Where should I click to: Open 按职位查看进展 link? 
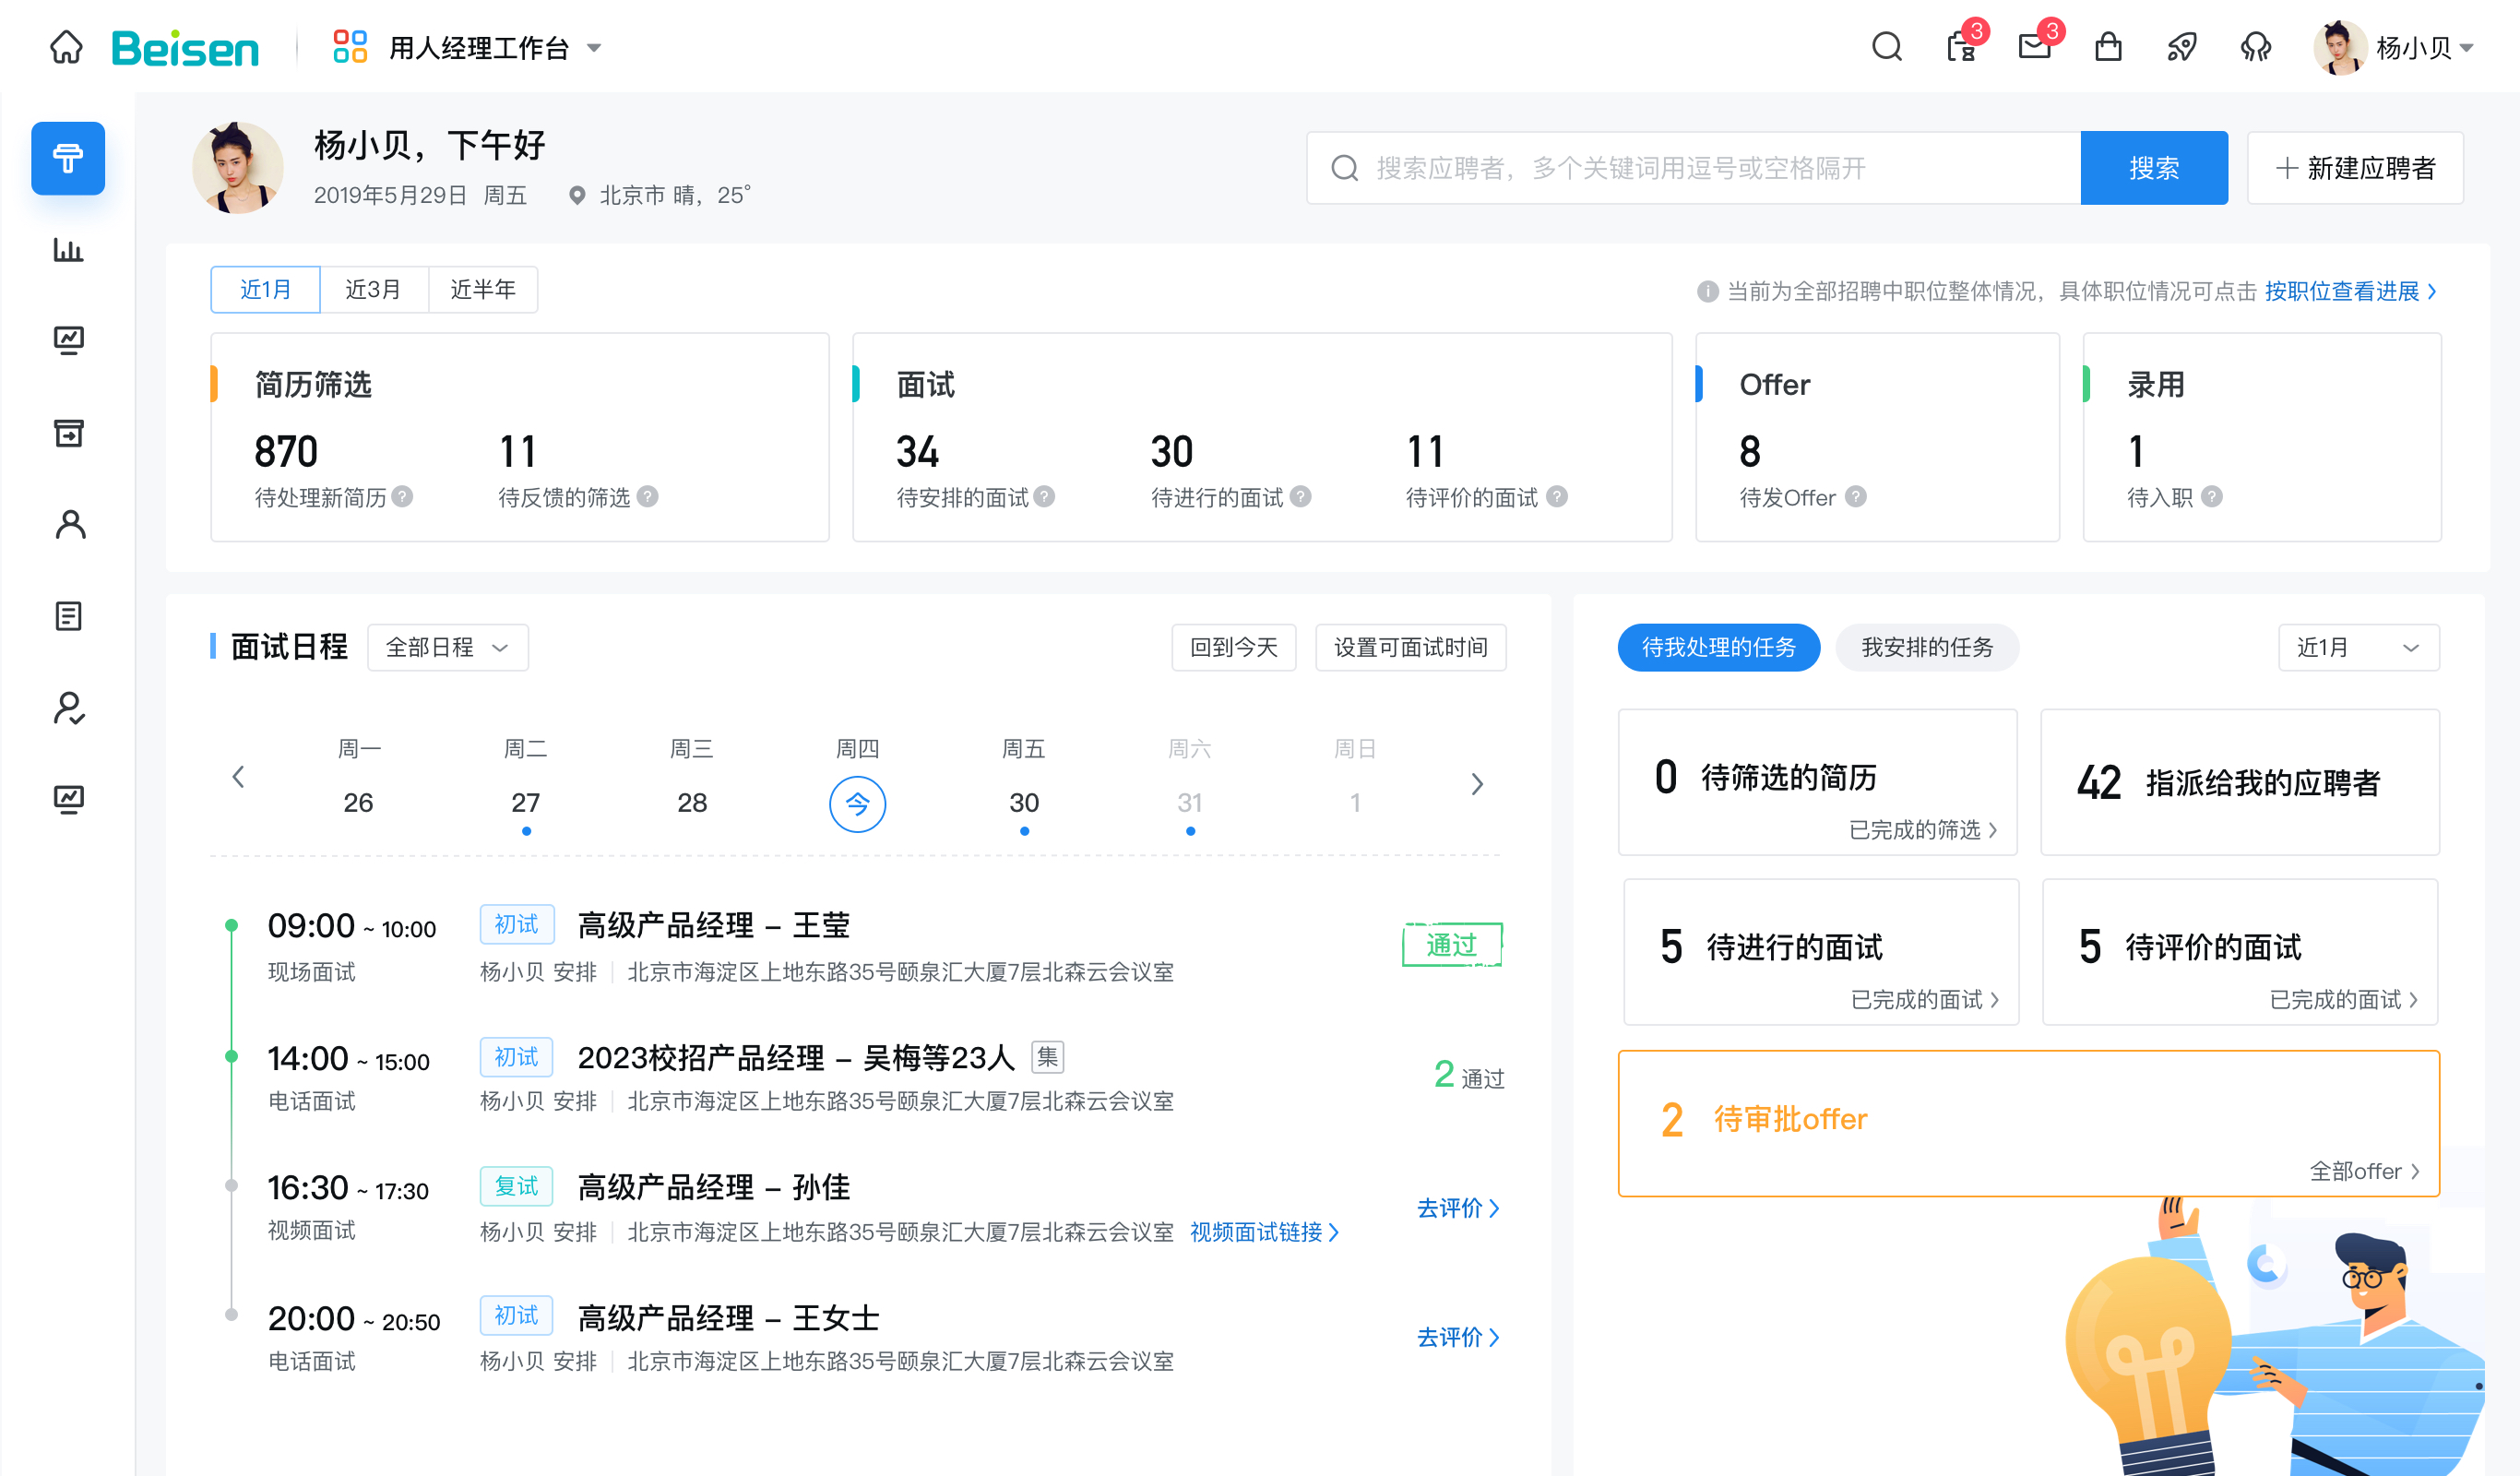tap(2350, 291)
